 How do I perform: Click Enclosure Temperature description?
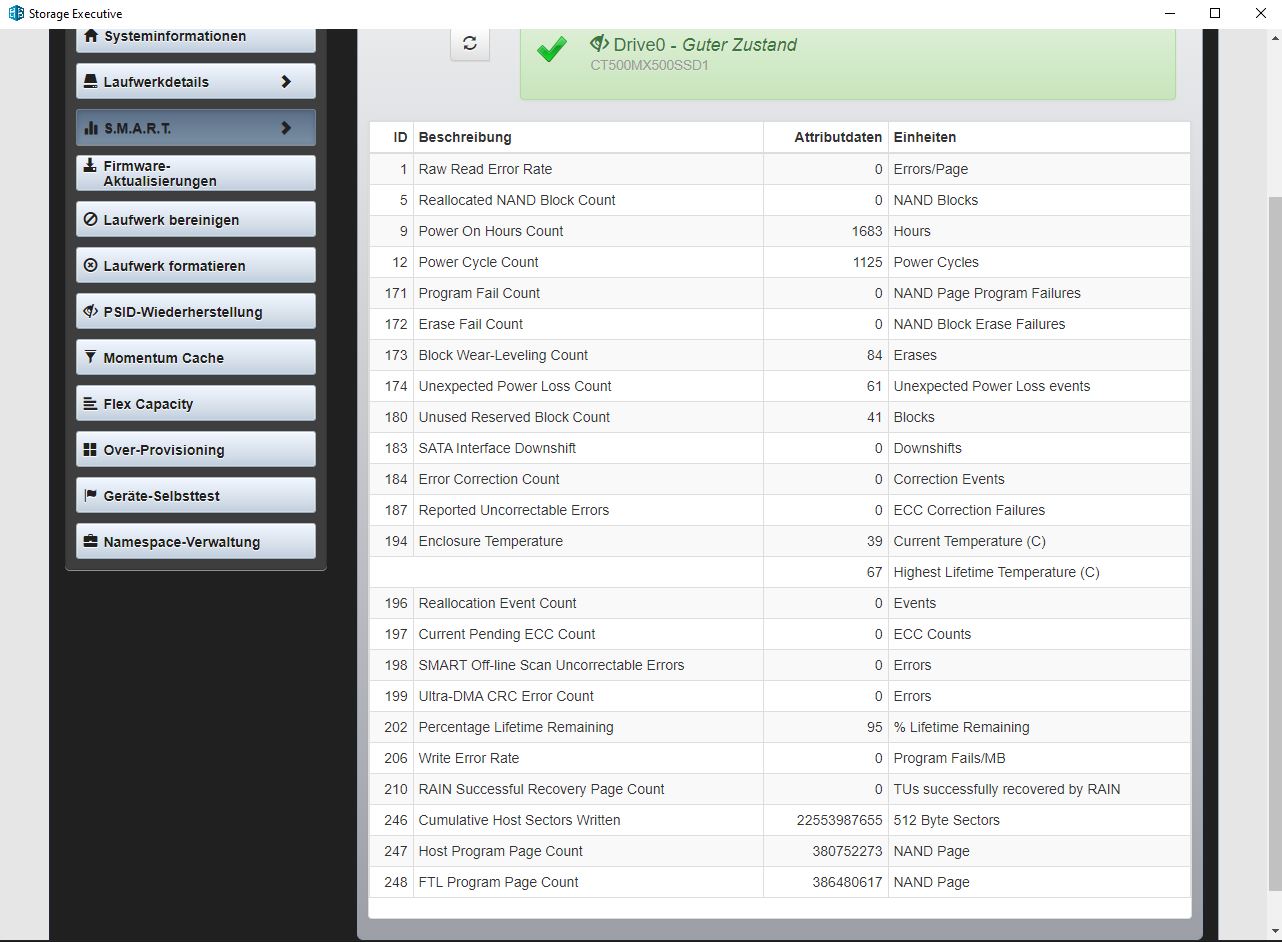(491, 541)
